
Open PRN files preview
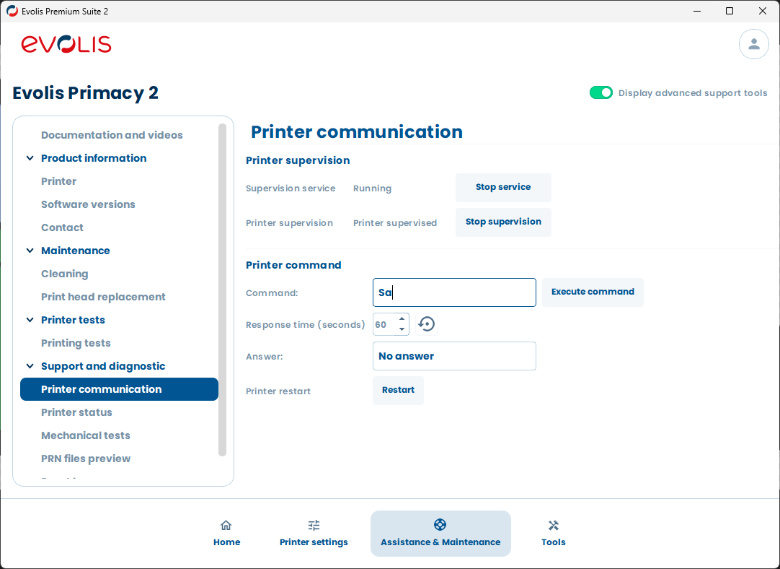click(x=86, y=459)
